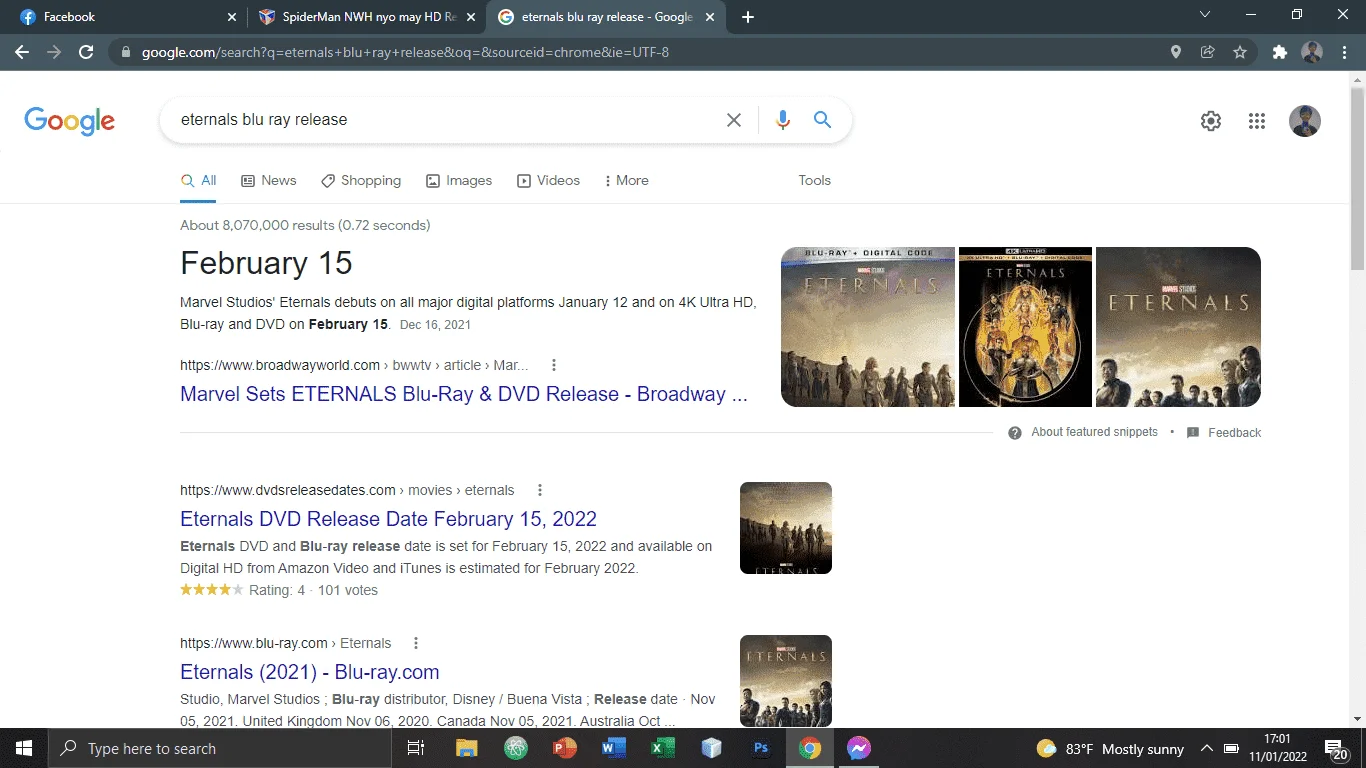The width and height of the screenshot is (1366, 768).
Task: Open the Tools options
Action: click(814, 180)
